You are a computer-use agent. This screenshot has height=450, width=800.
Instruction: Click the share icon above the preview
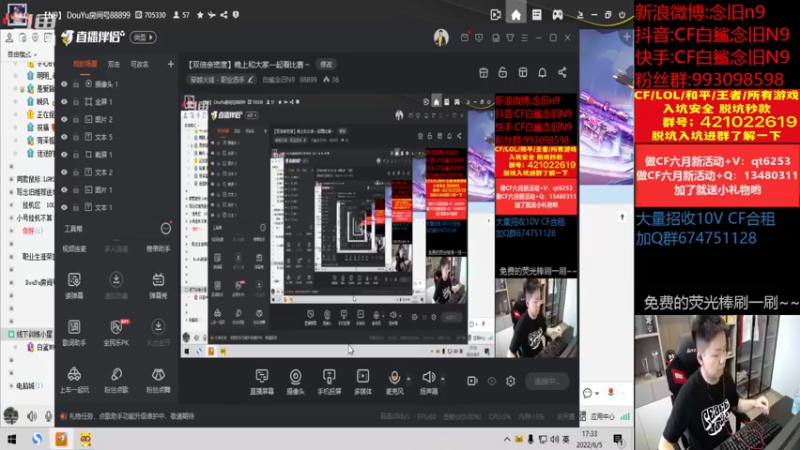coord(562,72)
